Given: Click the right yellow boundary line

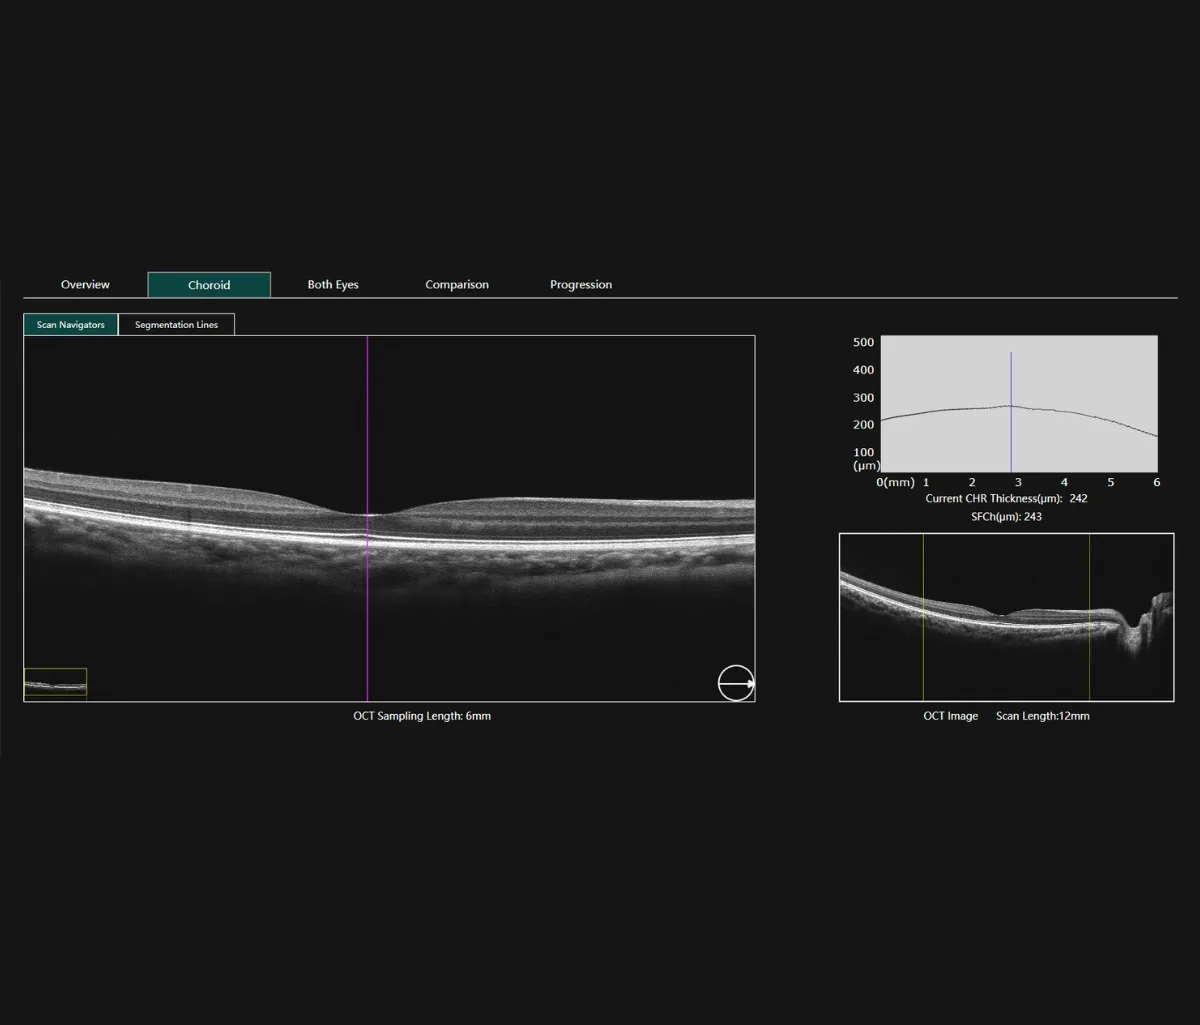Looking at the screenshot, I should coord(1089,617).
